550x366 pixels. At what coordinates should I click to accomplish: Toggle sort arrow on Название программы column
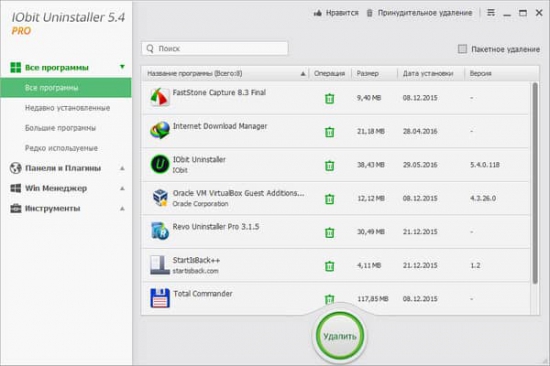click(x=303, y=74)
